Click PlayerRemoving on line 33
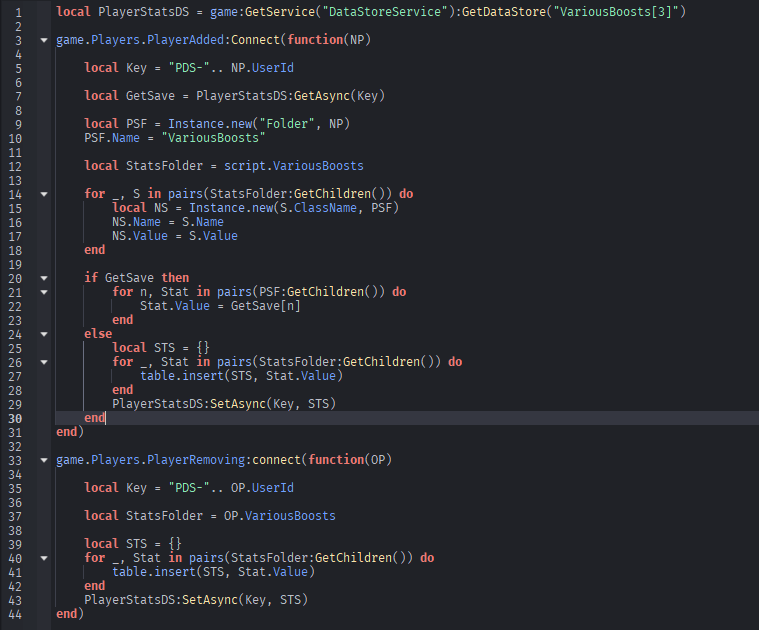 click(196, 460)
